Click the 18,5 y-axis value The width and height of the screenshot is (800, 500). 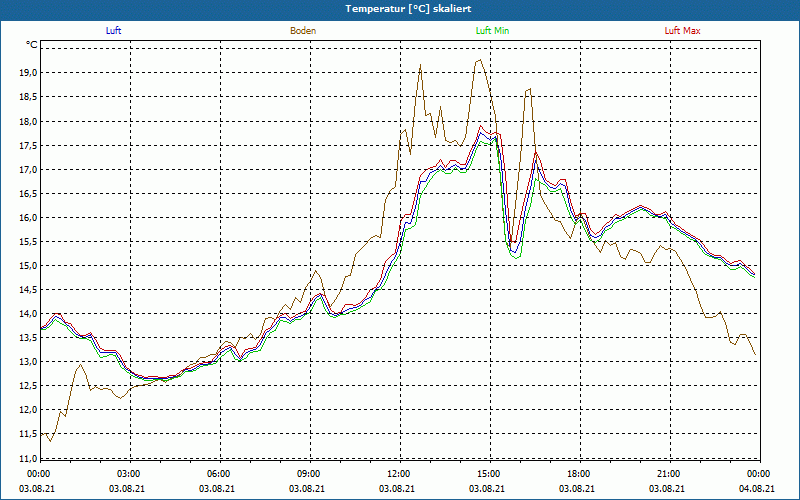point(29,97)
